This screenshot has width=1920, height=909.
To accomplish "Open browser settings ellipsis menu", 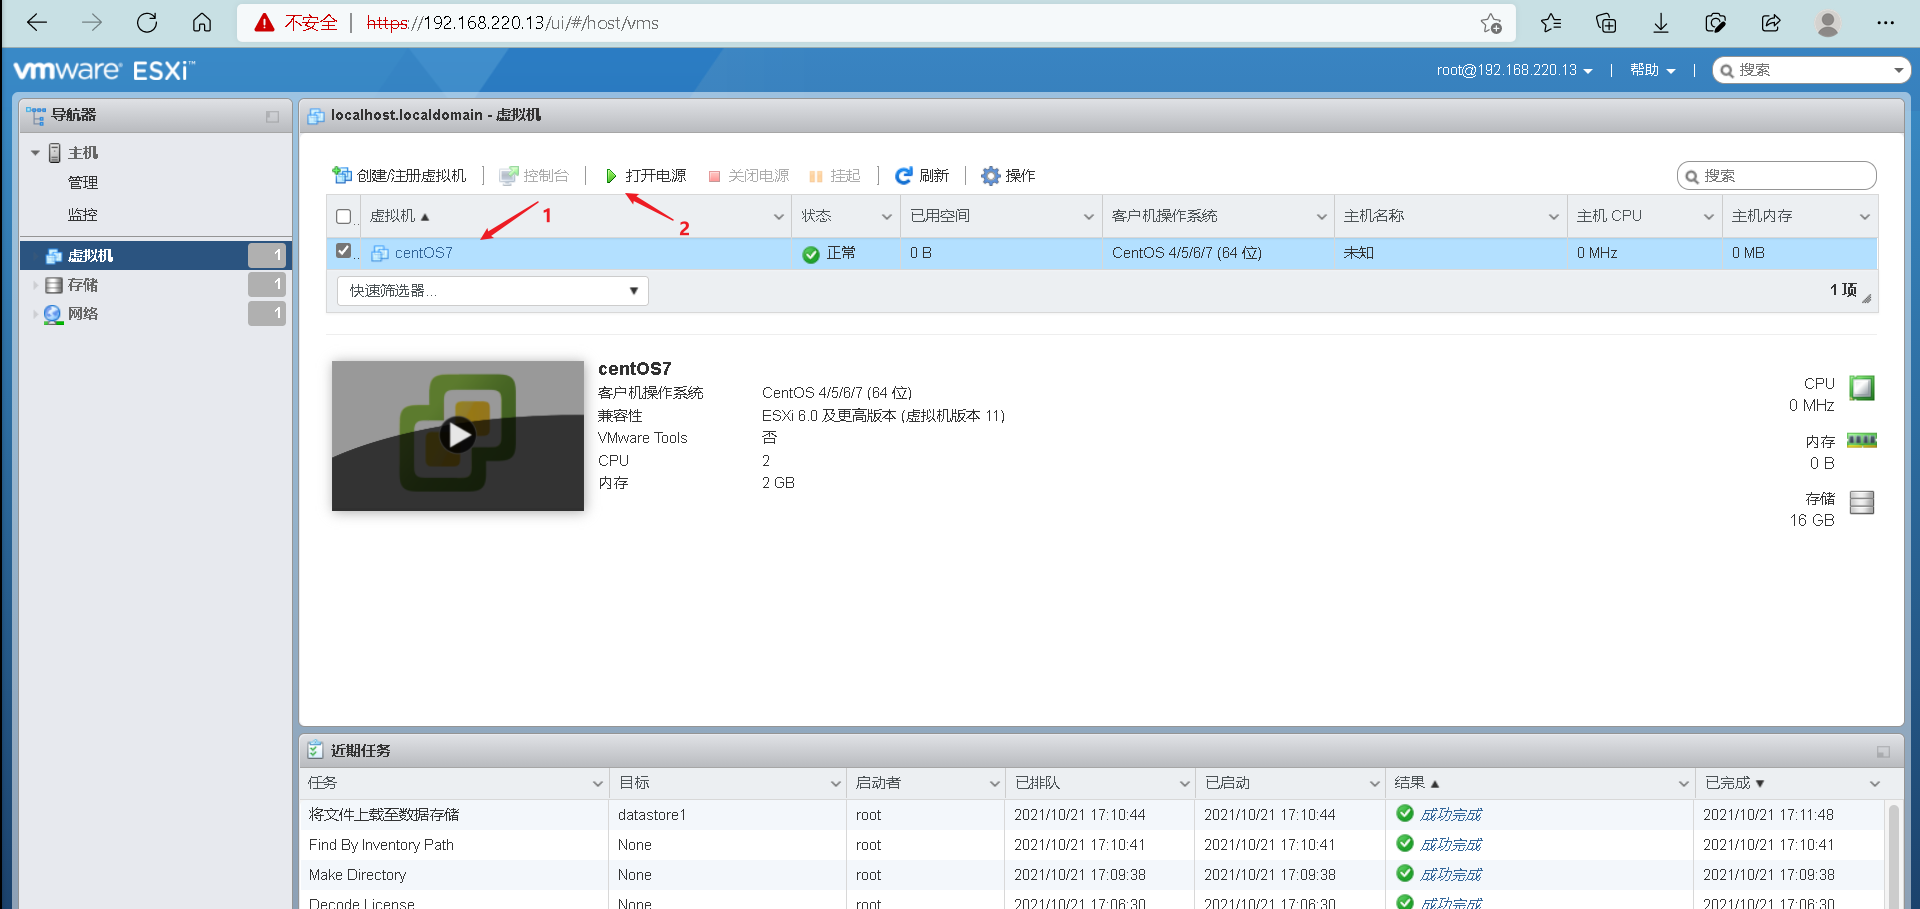I will tap(1886, 23).
